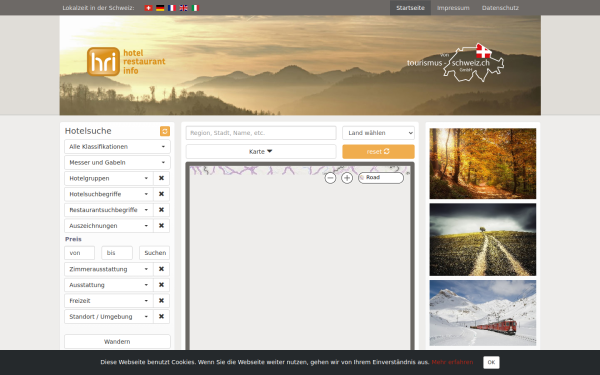Open the Datenschutz page

click(x=500, y=8)
